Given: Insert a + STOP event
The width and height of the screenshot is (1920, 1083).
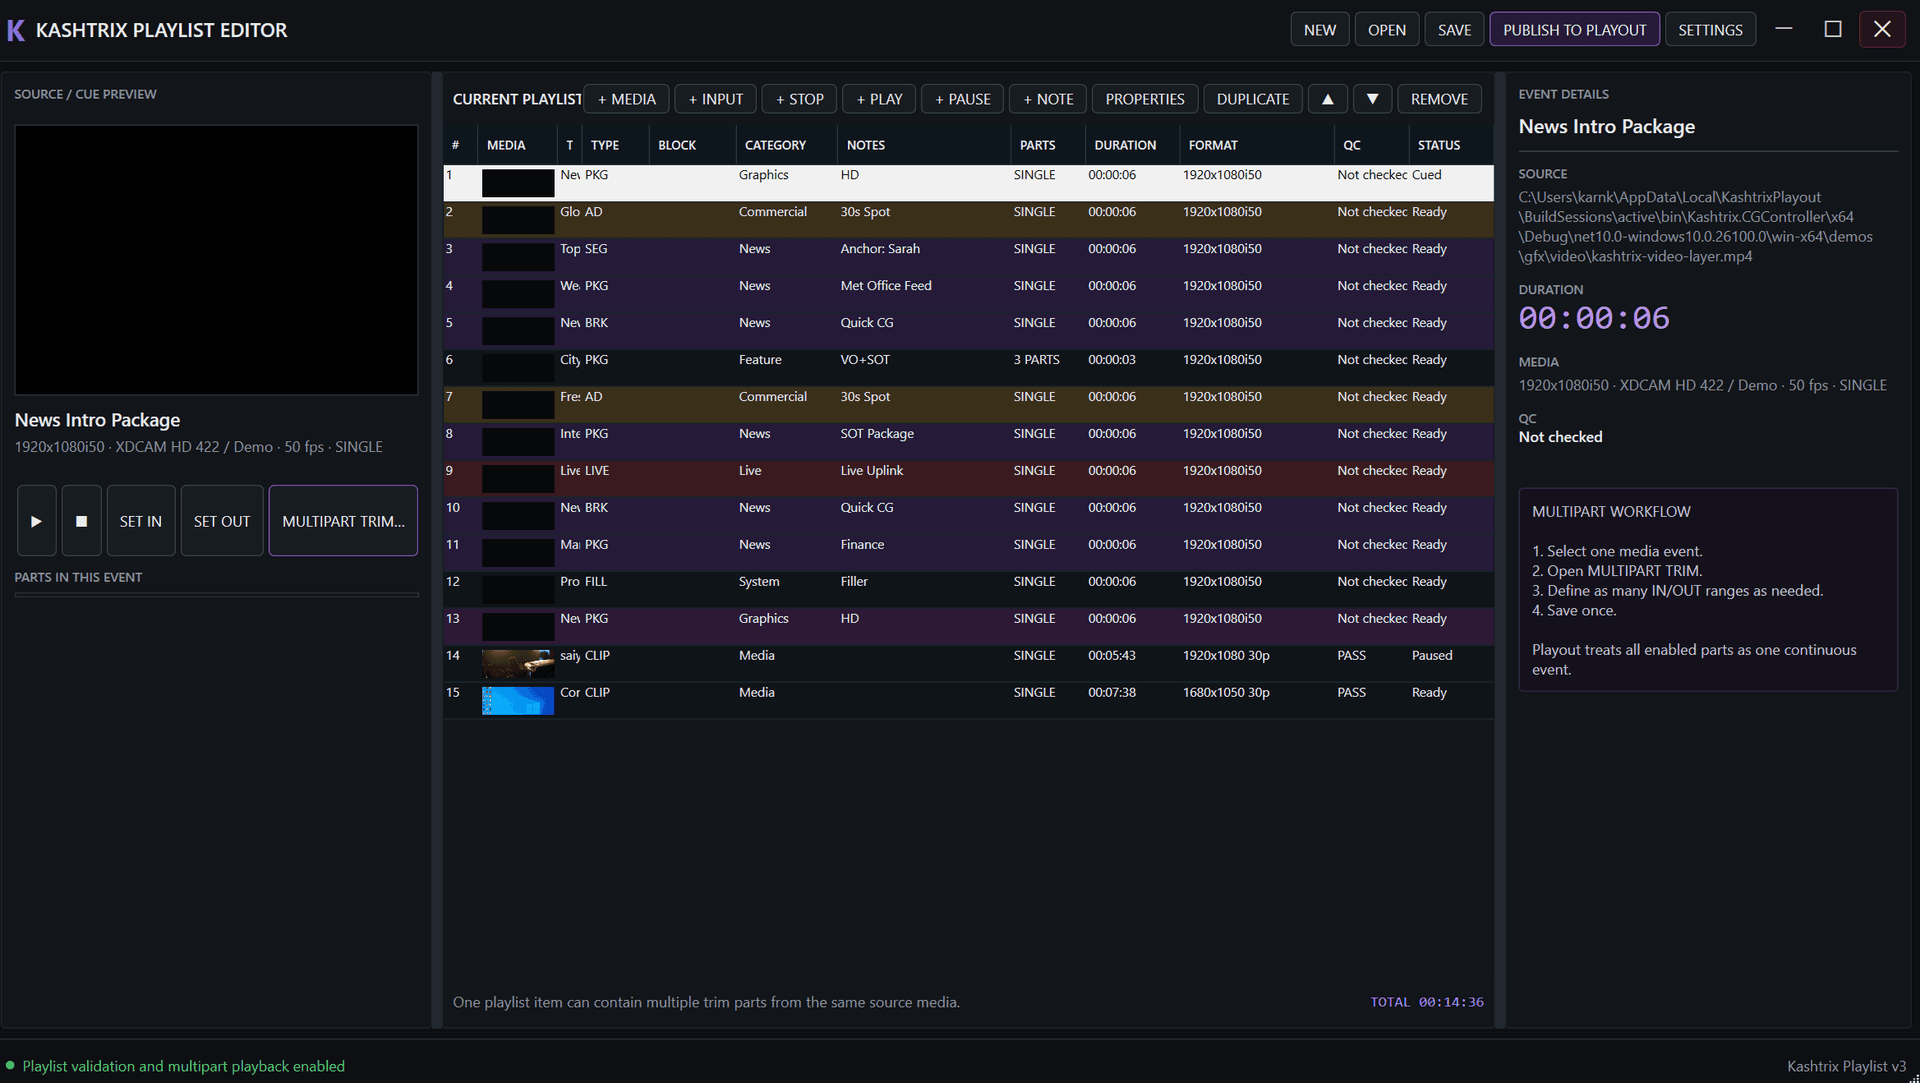Looking at the screenshot, I should (x=799, y=99).
